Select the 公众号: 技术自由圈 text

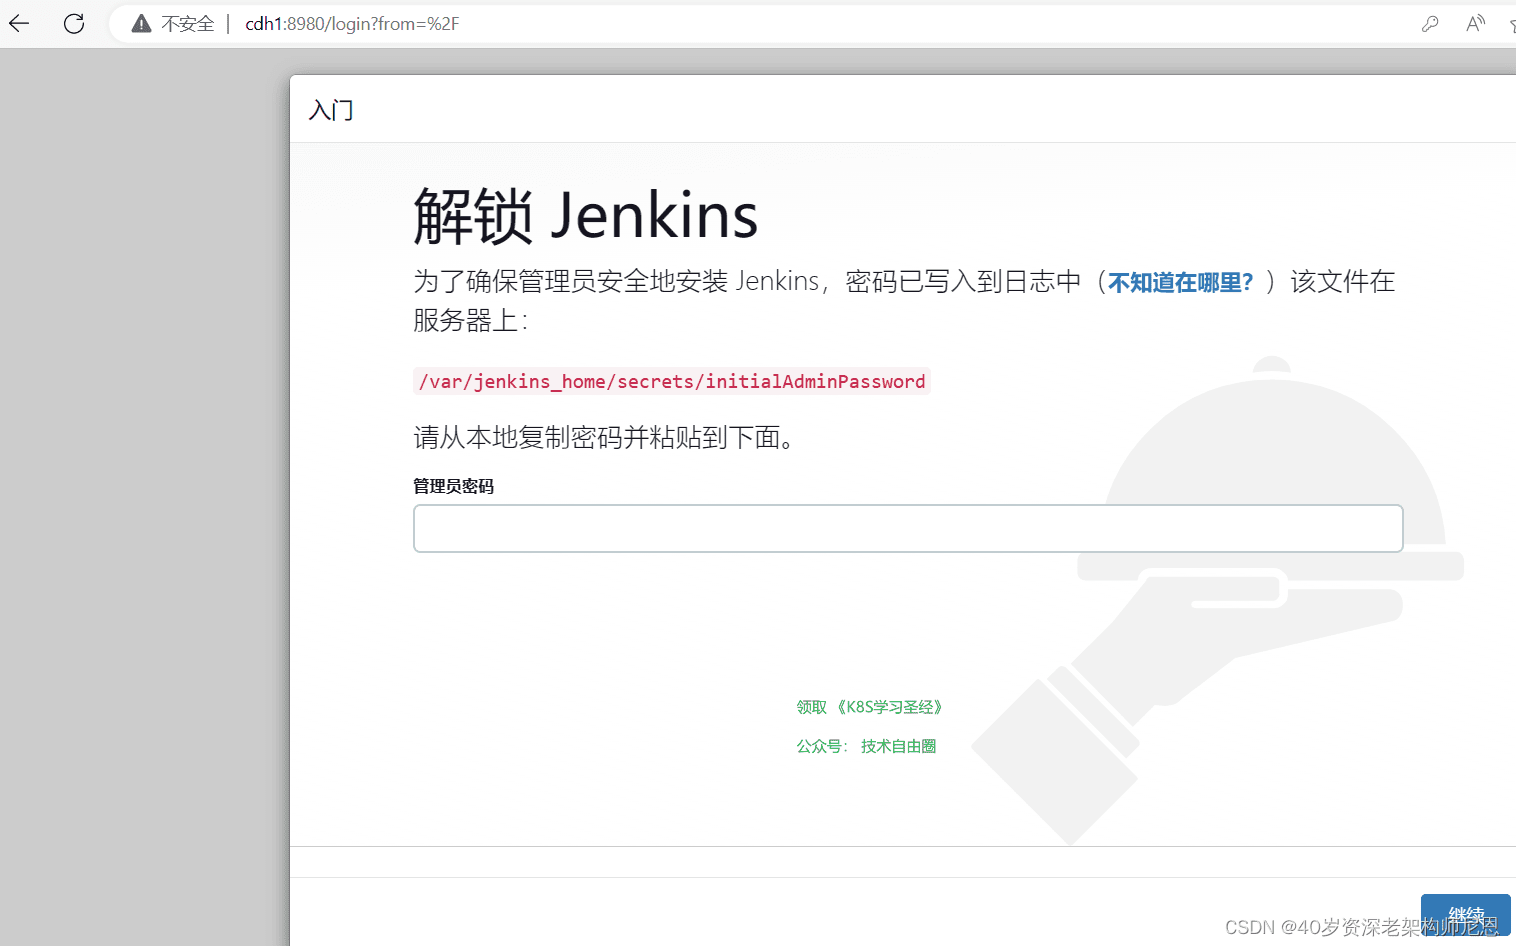(x=866, y=746)
